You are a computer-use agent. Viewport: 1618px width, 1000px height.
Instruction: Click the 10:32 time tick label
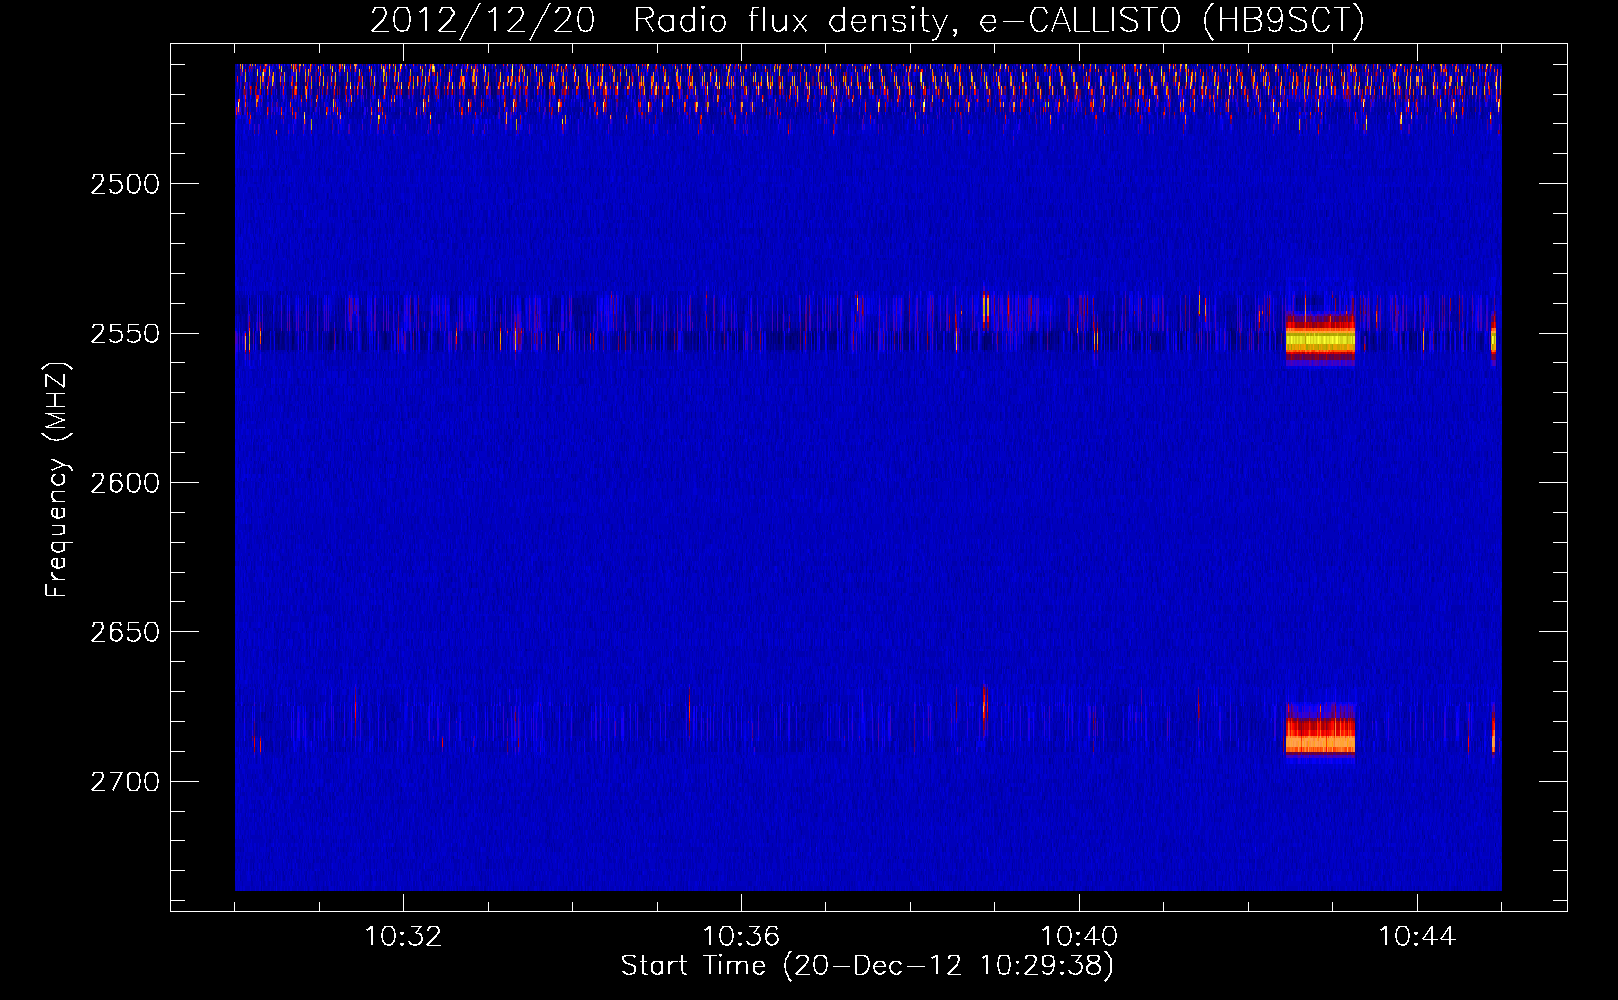(403, 937)
